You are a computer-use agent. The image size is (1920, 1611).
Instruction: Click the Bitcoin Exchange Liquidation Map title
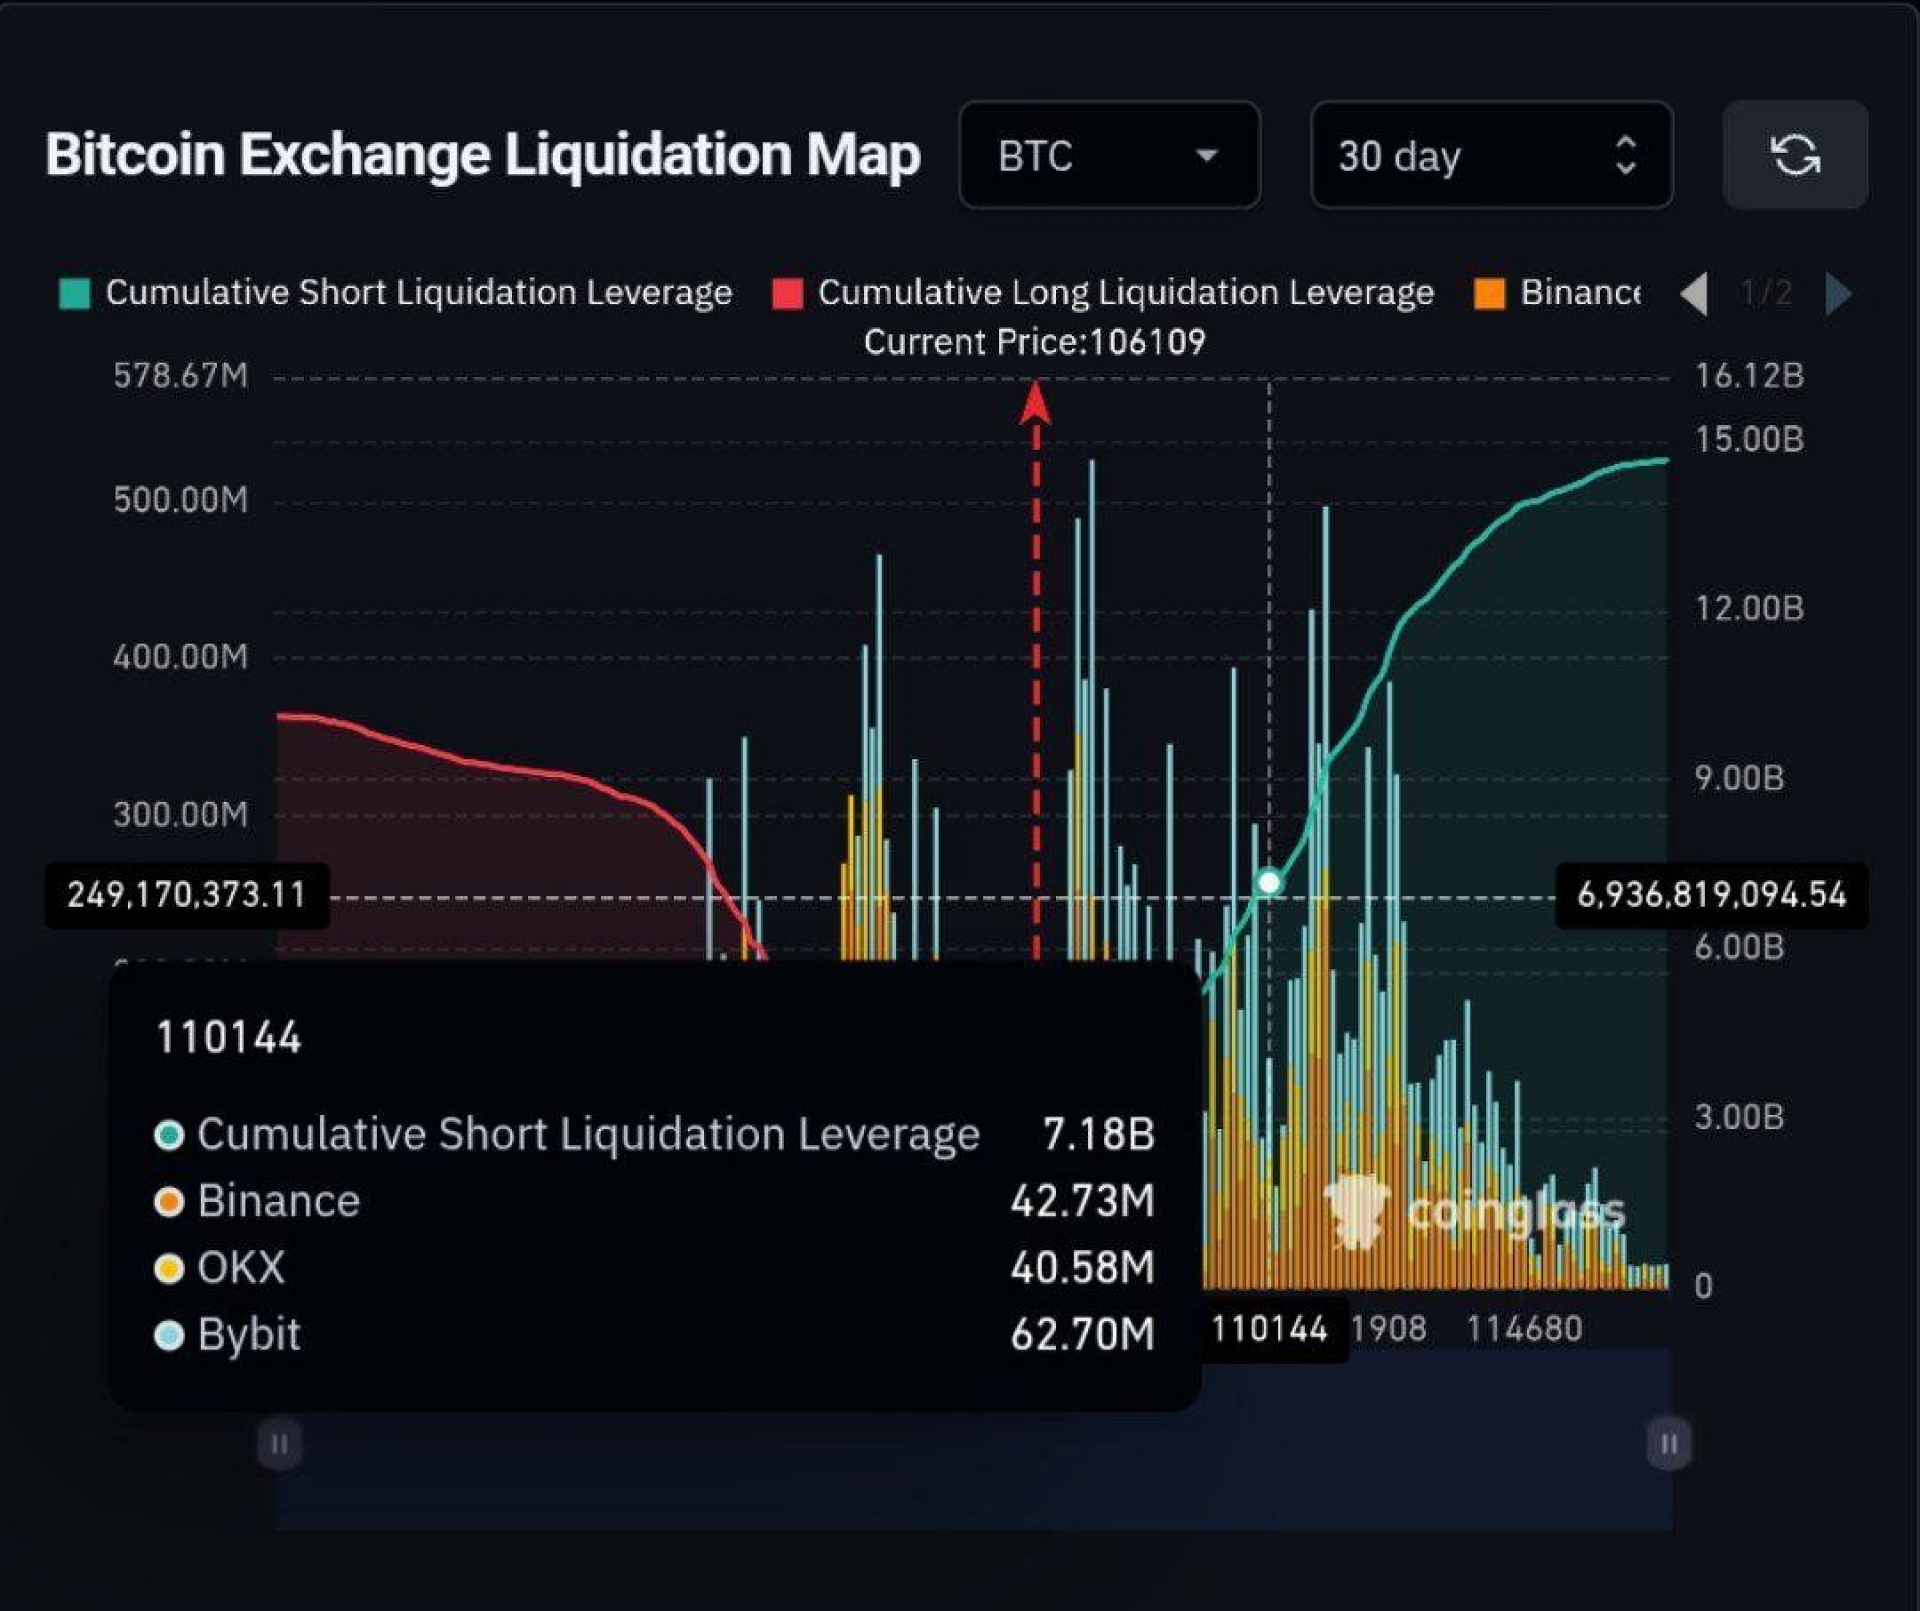pyautogui.click(x=483, y=155)
